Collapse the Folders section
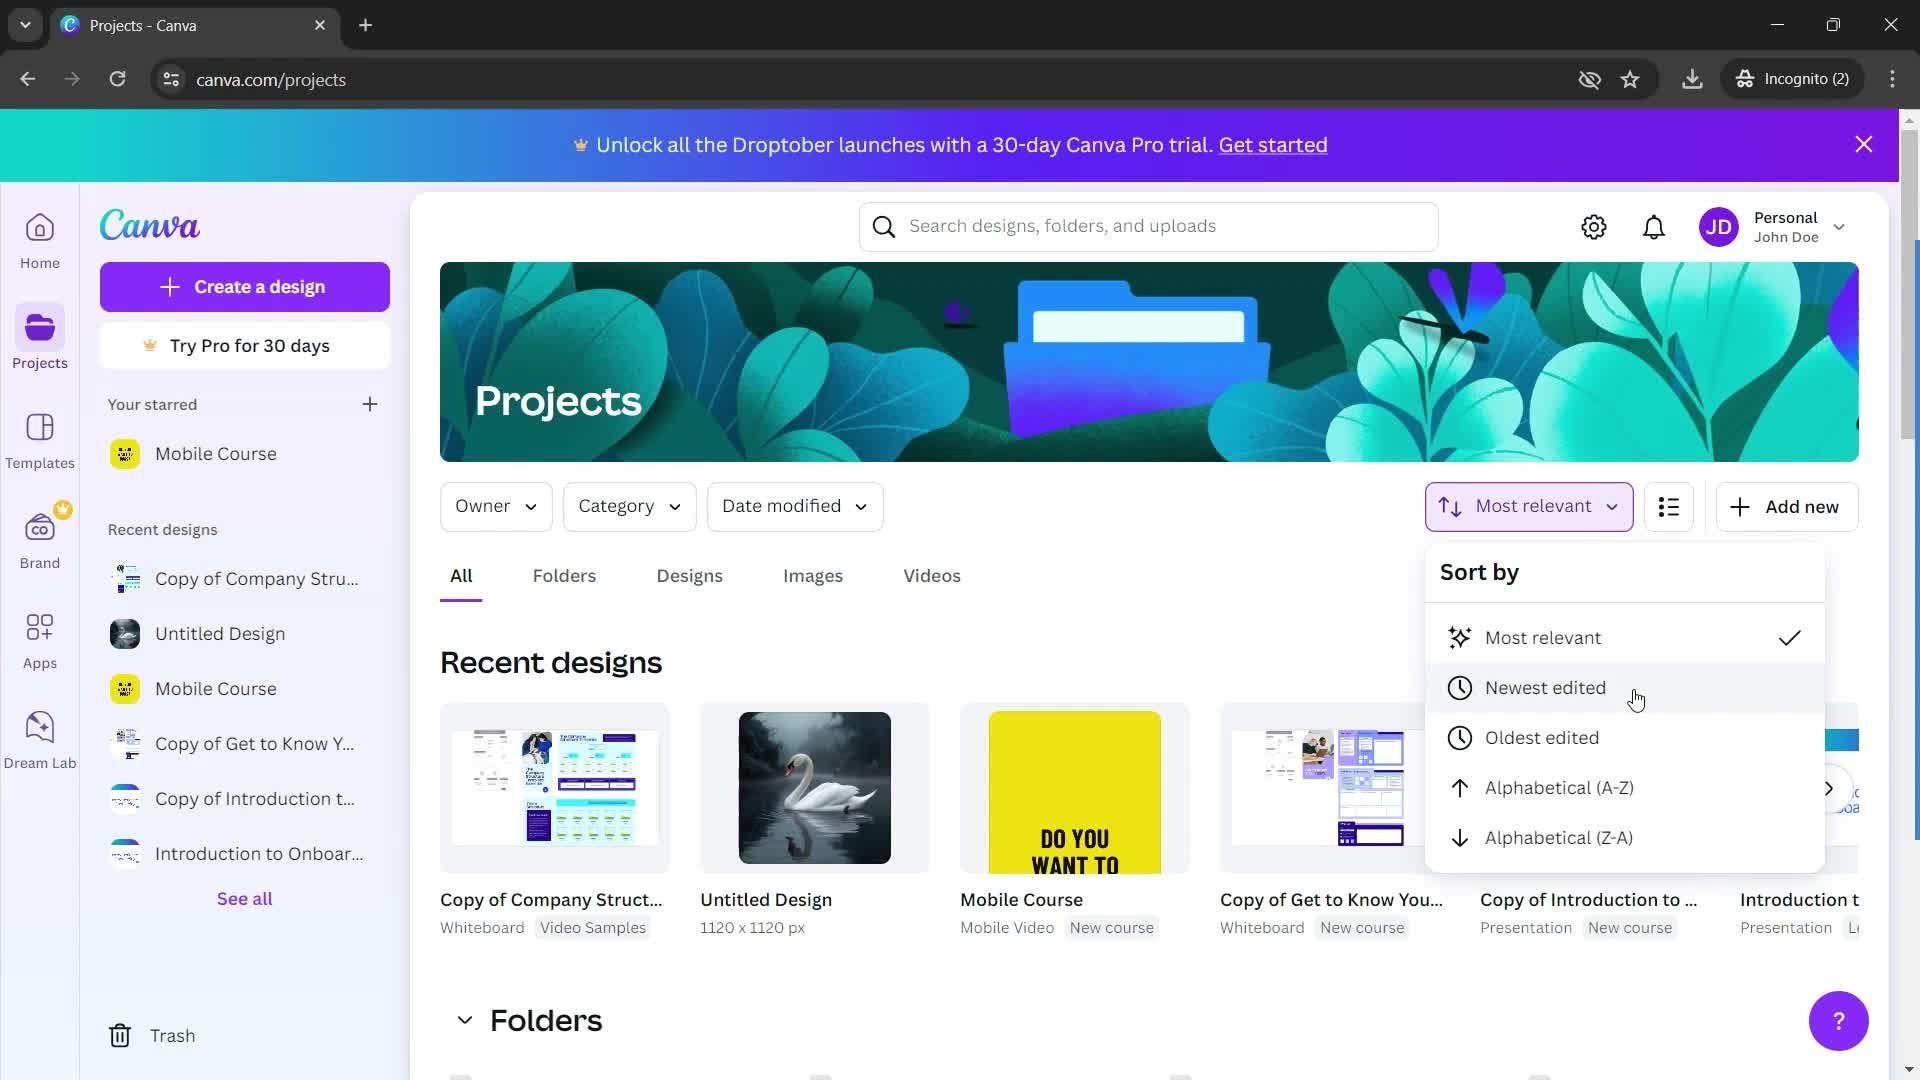 click(x=464, y=1021)
